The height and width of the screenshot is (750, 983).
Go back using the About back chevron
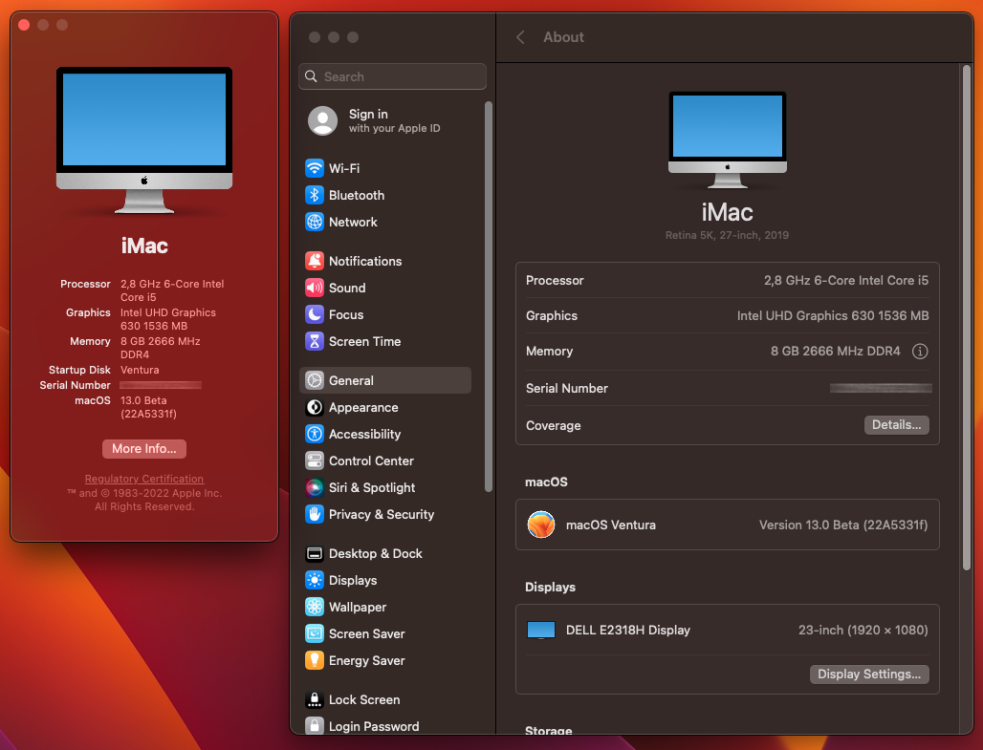[x=520, y=37]
